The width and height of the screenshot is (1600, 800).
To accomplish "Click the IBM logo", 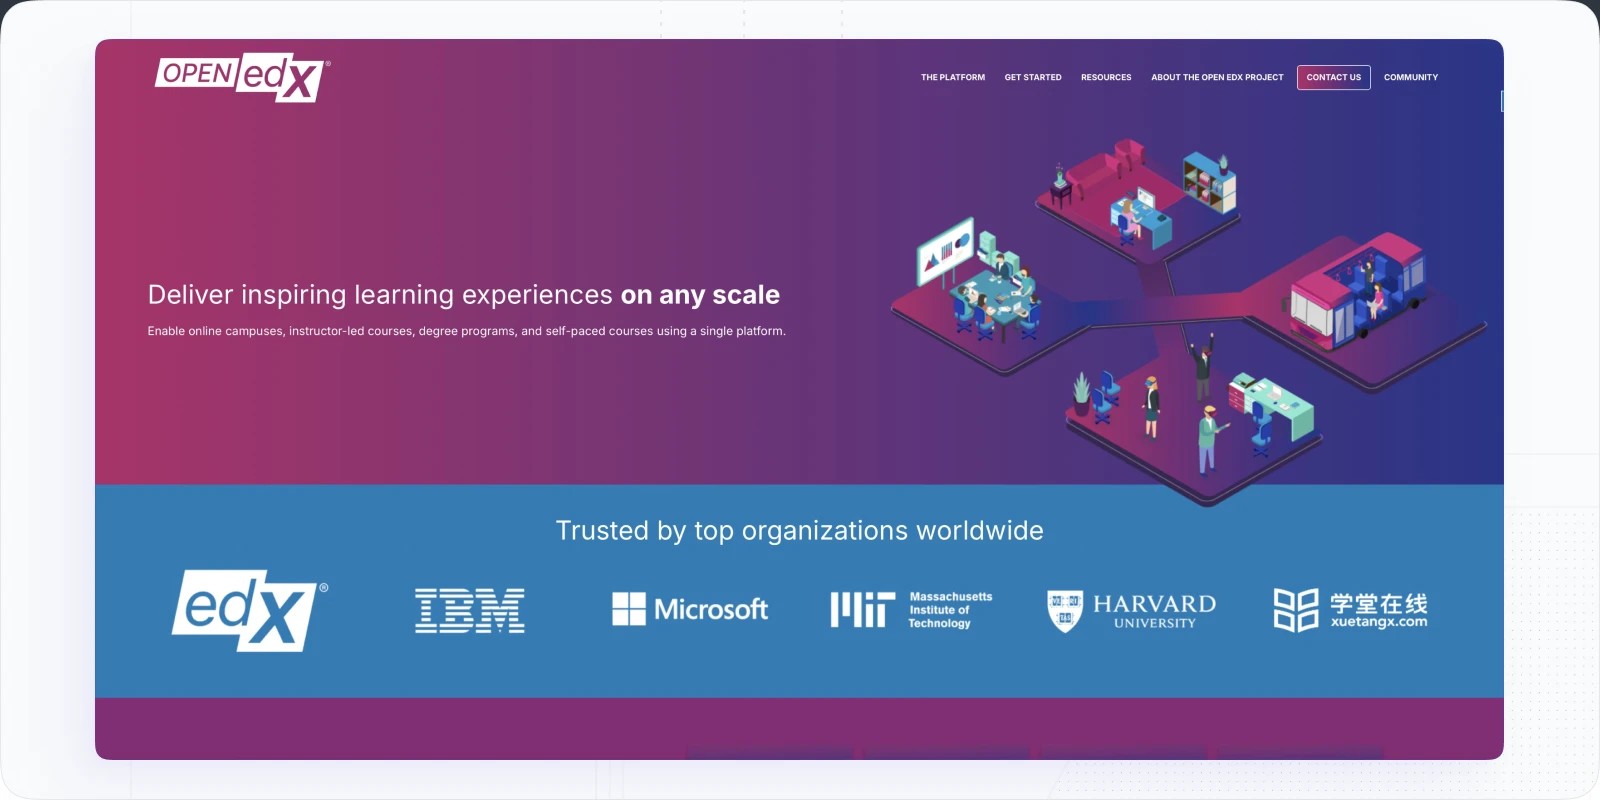I will 470,610.
